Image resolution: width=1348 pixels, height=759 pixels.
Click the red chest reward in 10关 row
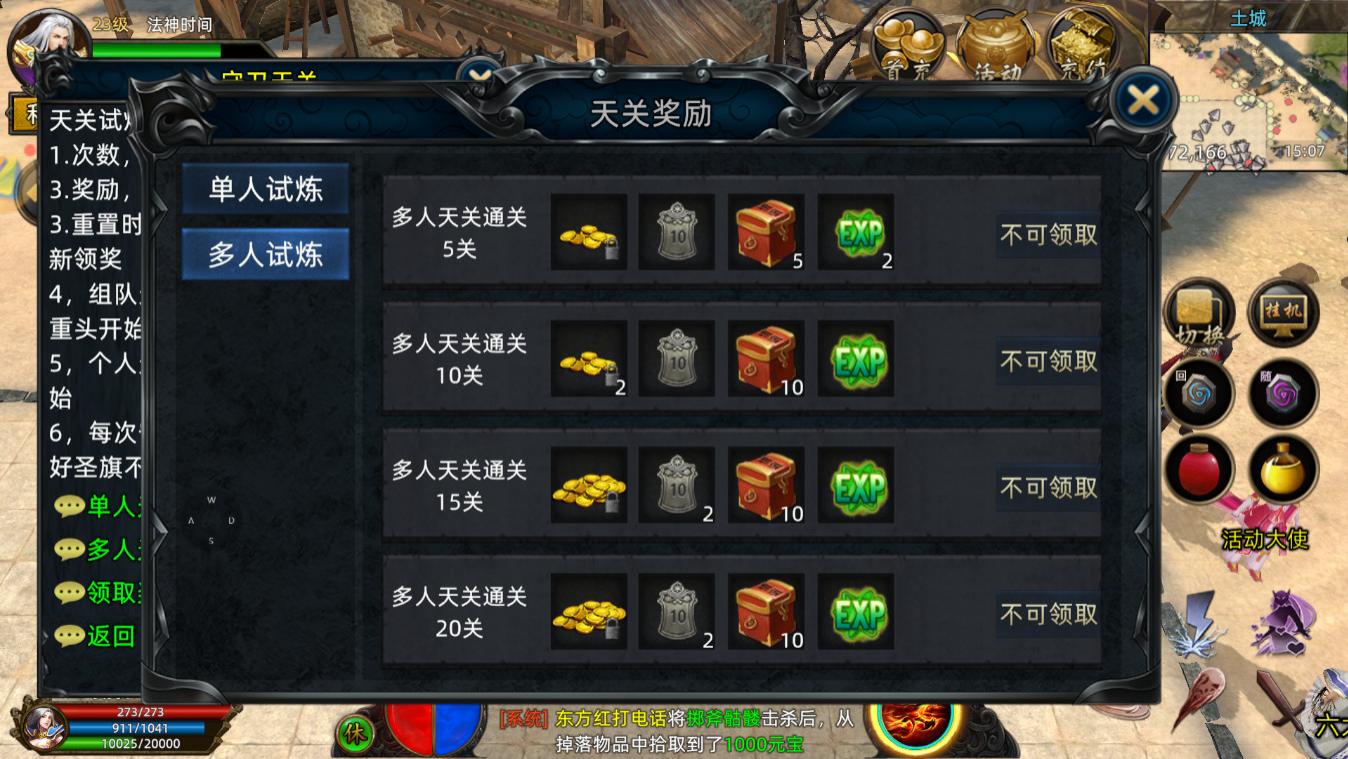point(766,359)
